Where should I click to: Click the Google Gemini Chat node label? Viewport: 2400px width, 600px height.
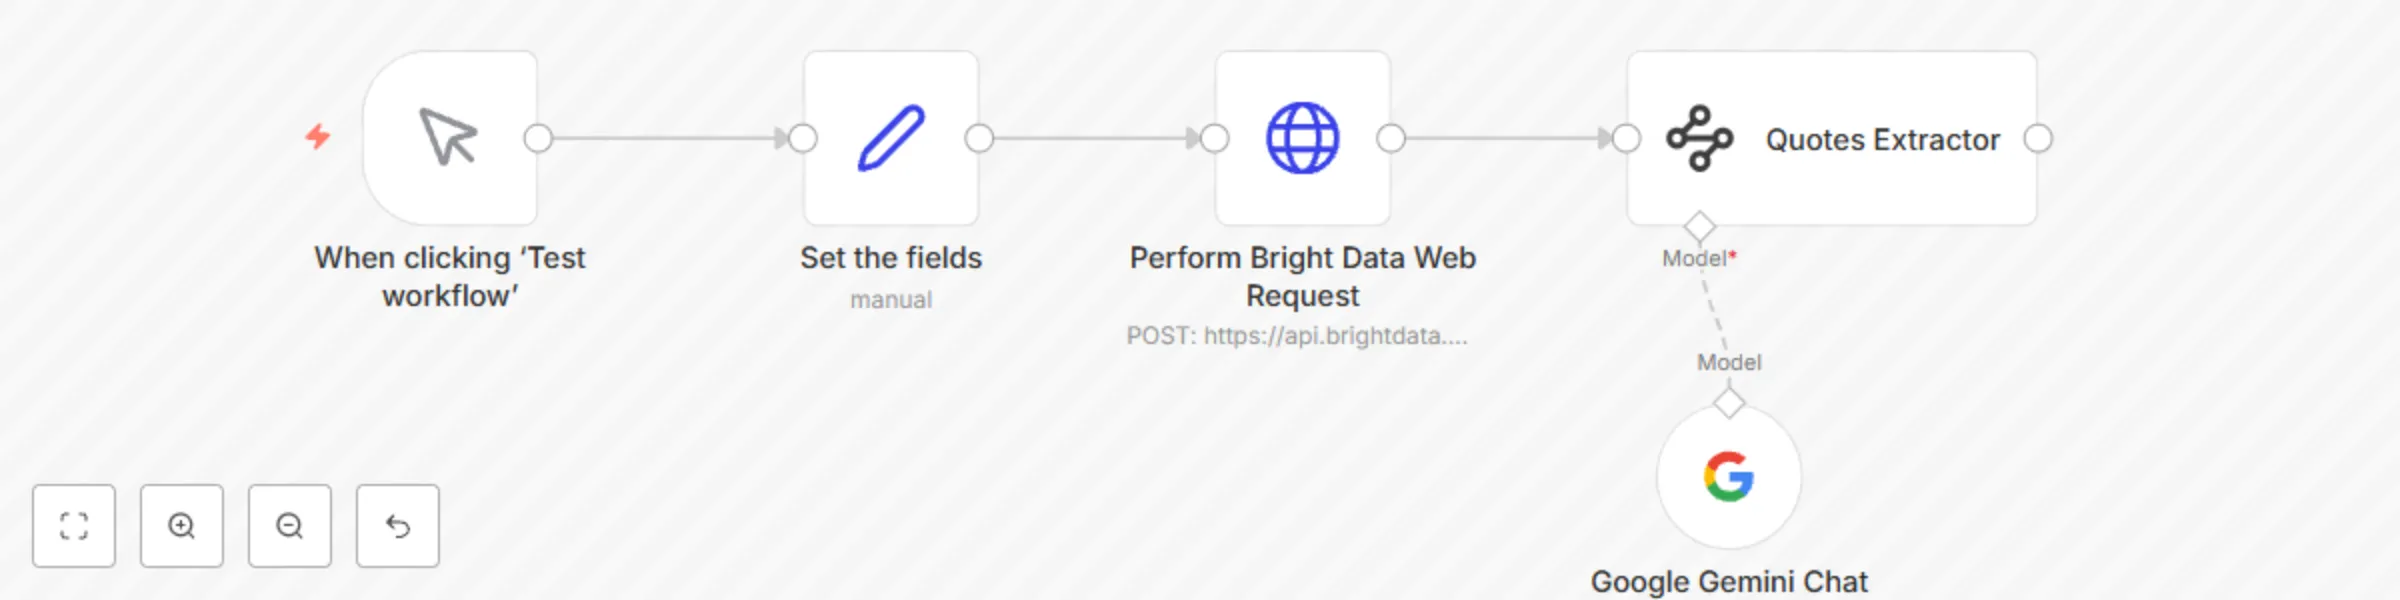point(1731,580)
